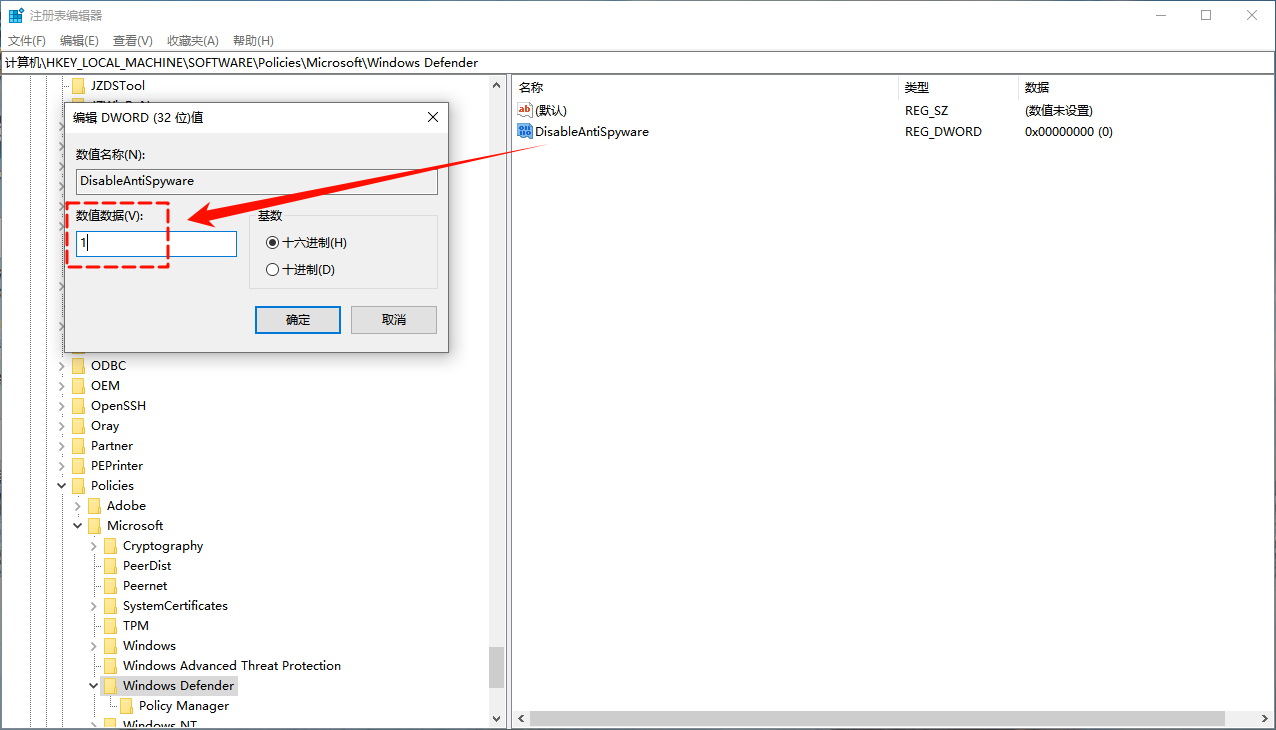Click the OpenSSH folder icon
Screen dimensions: 1276x730
[x=78, y=405]
